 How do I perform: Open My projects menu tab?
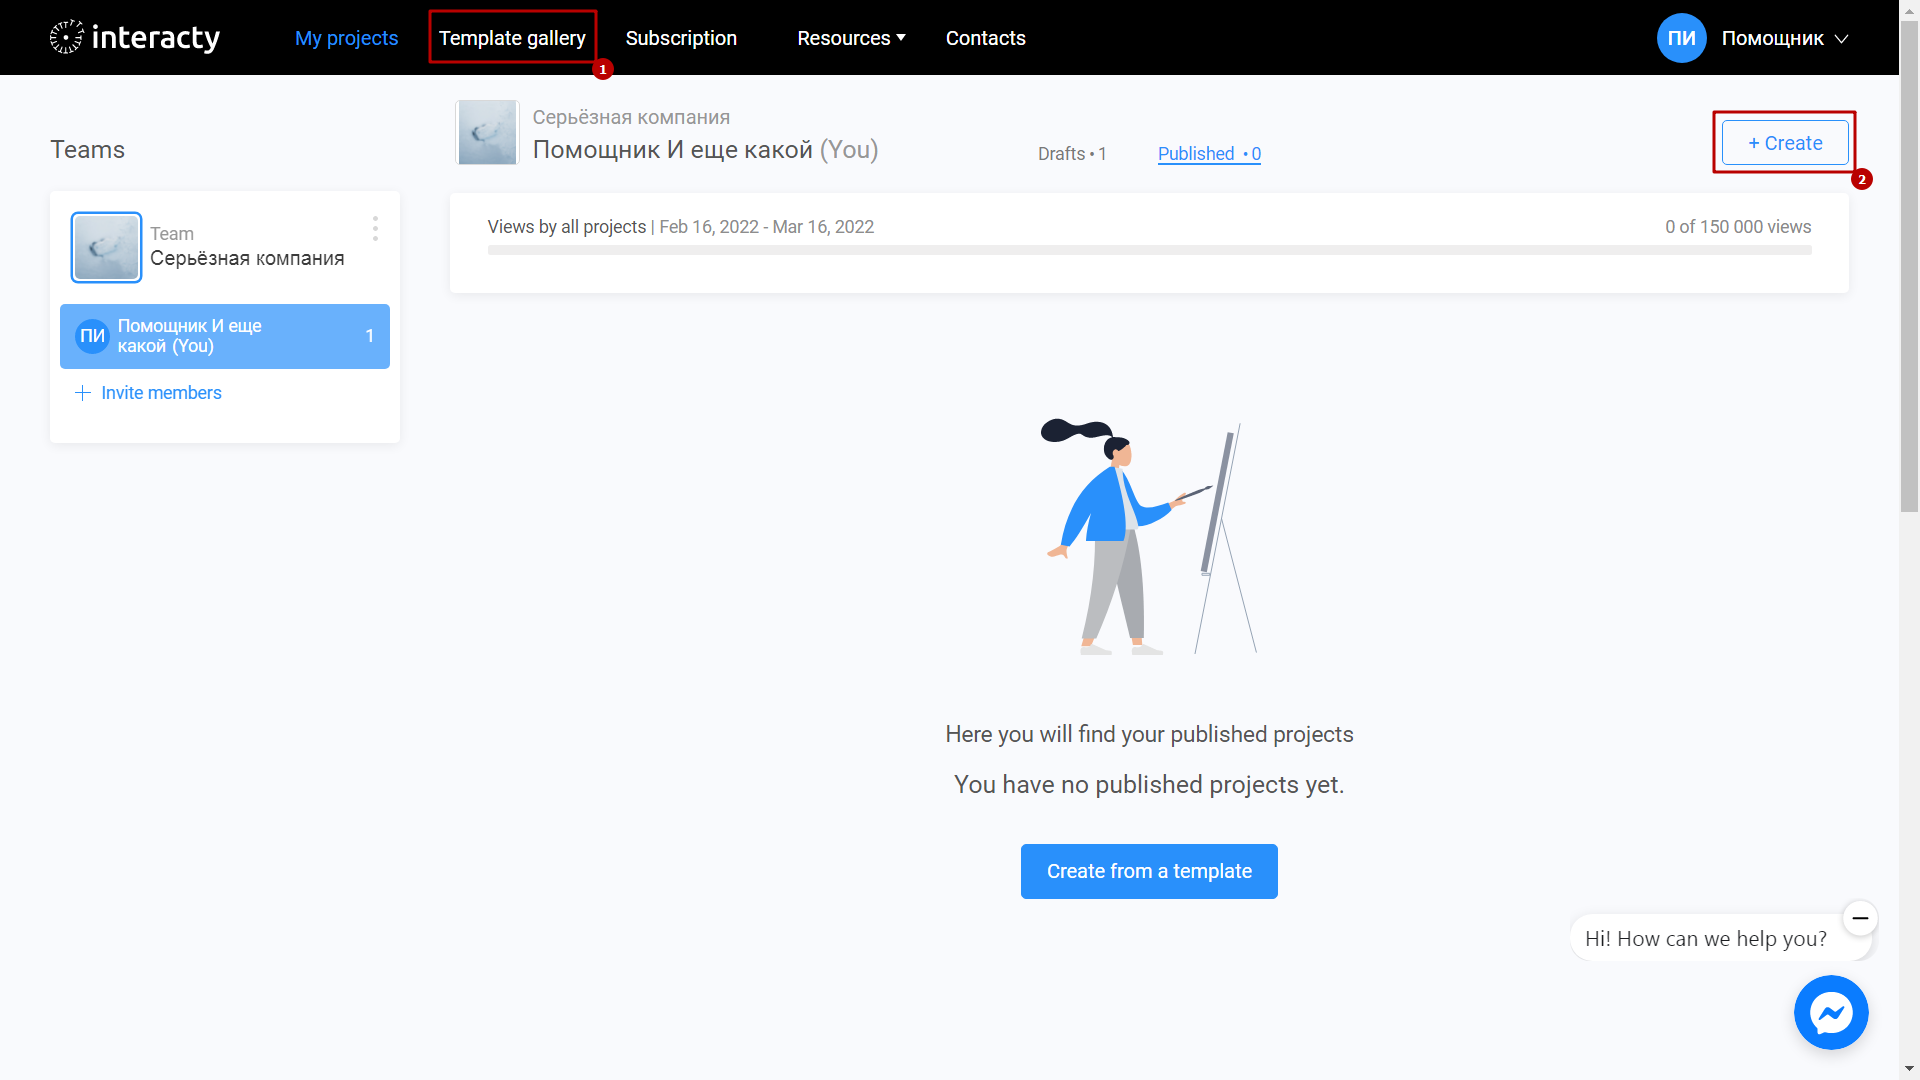(x=345, y=37)
